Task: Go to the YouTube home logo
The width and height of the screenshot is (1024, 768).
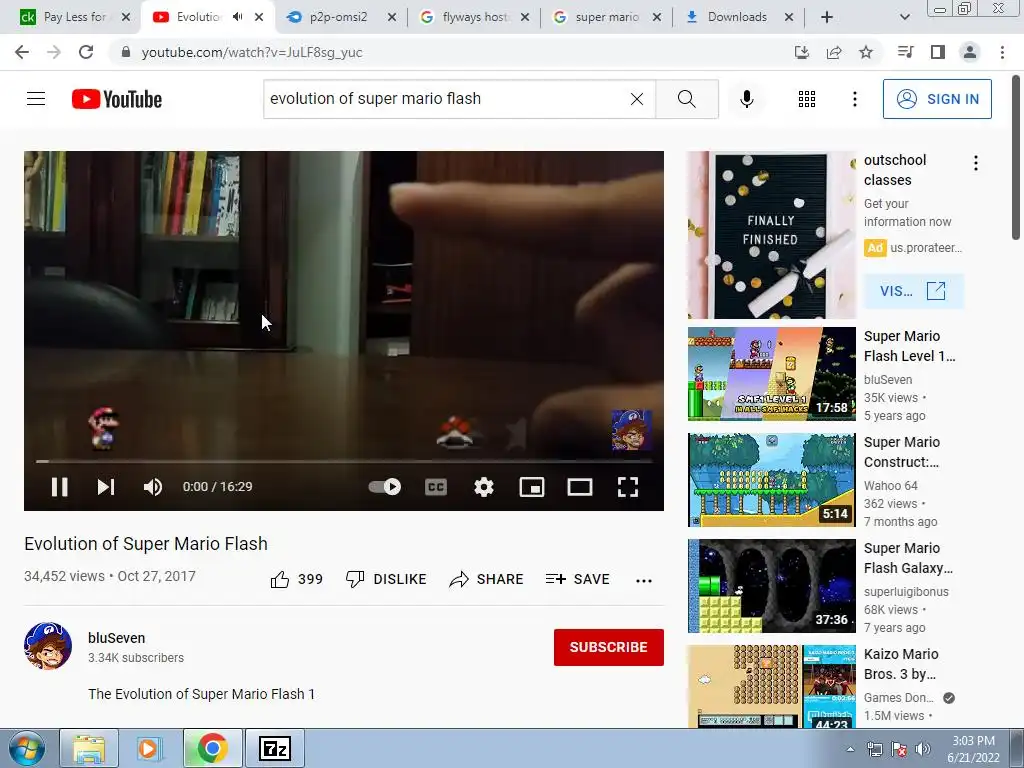Action: coord(116,99)
